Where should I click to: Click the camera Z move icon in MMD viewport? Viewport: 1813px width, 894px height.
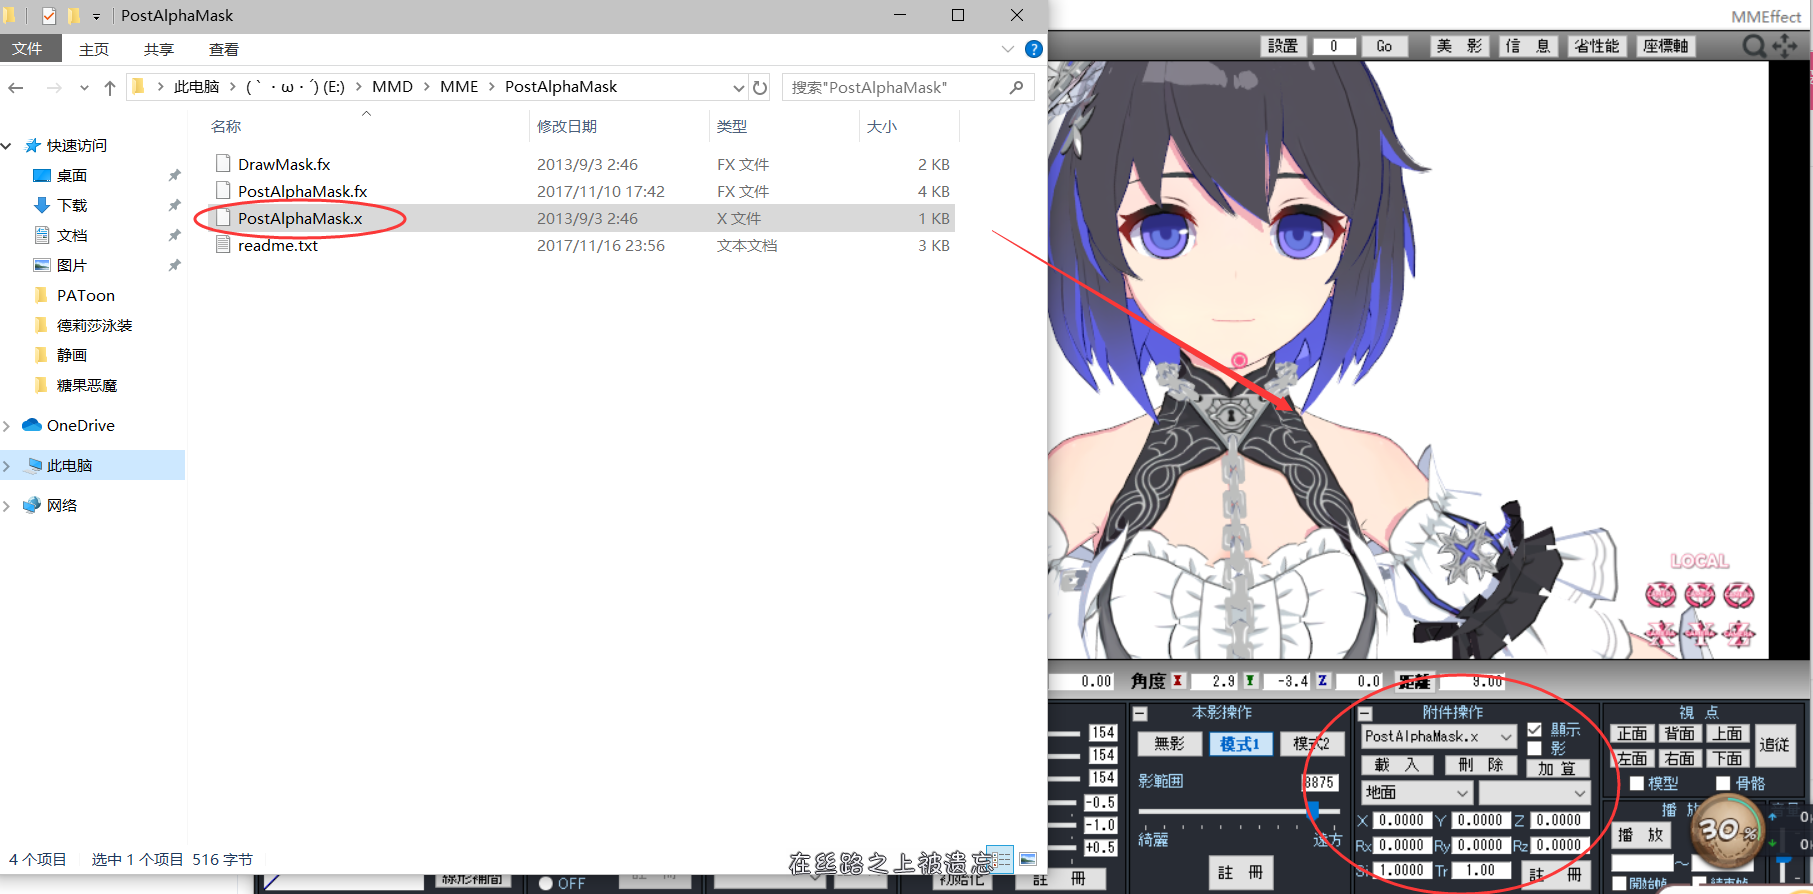click(1739, 634)
